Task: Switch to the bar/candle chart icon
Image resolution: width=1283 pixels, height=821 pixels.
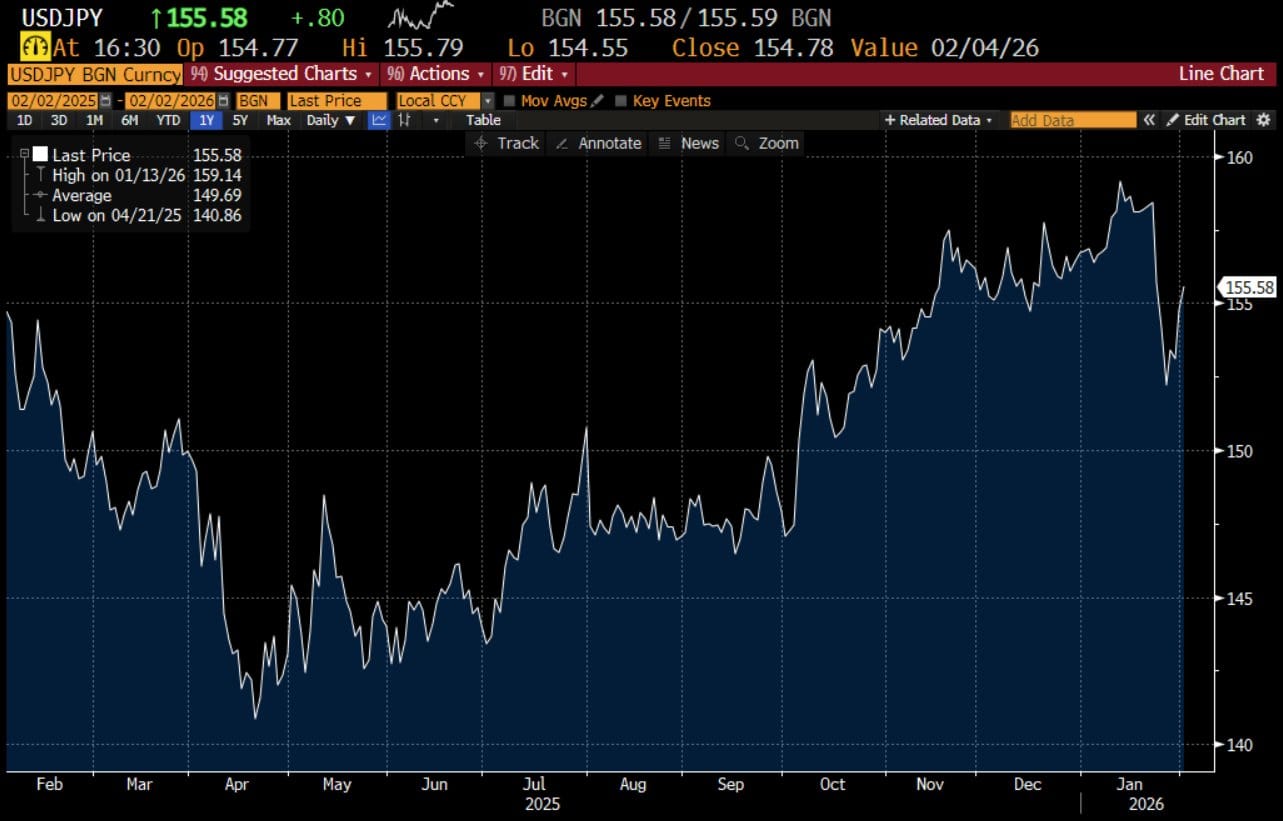Action: (405, 120)
